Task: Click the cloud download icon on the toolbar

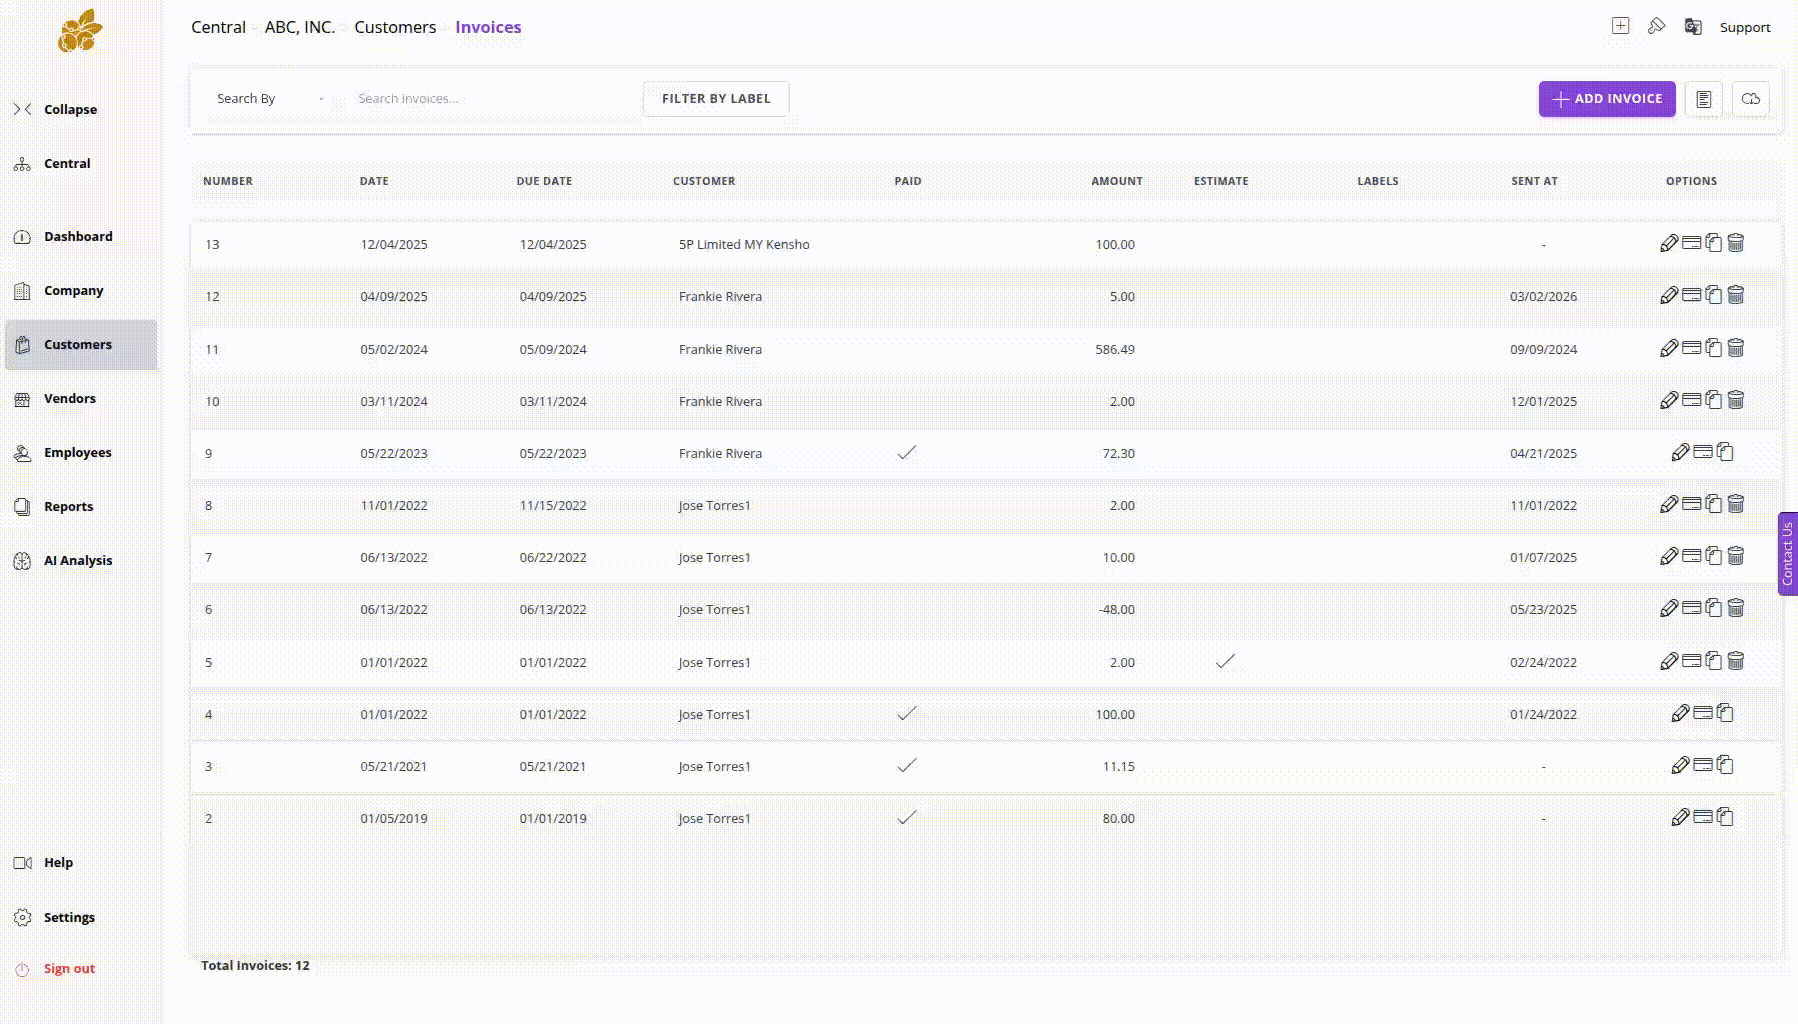Action: click(1751, 98)
